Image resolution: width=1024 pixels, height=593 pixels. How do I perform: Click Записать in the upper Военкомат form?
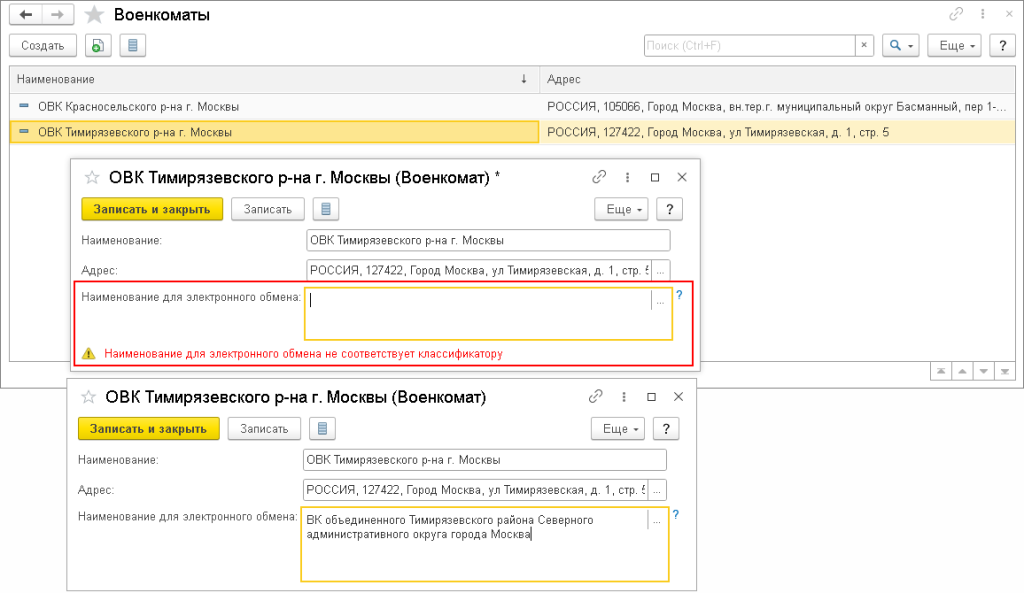click(x=268, y=210)
